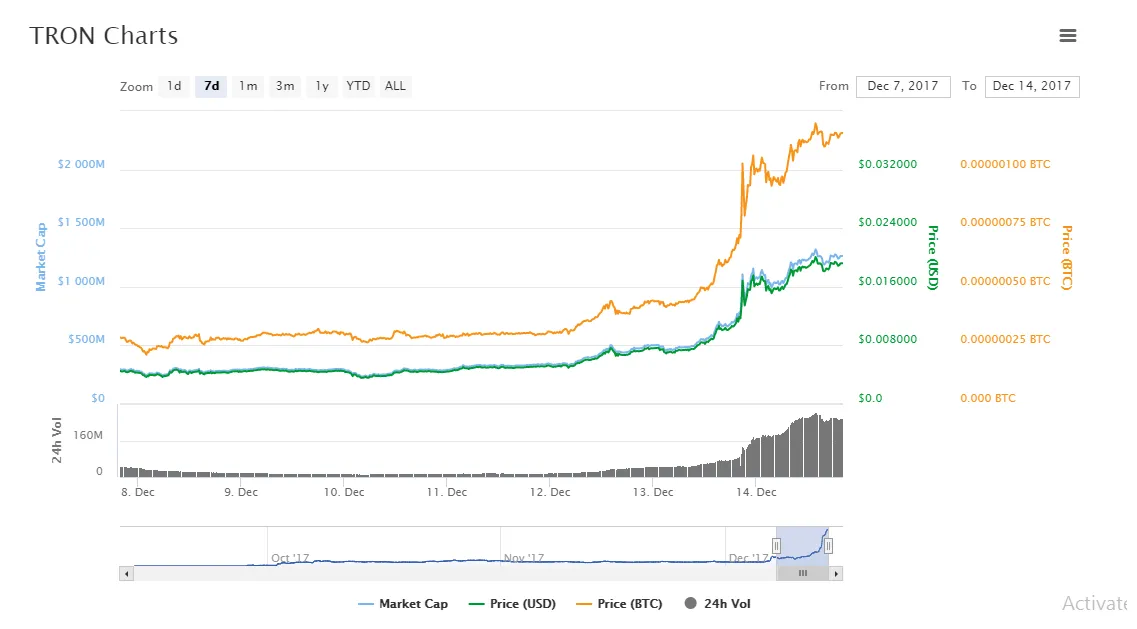Click the ALL zoom button
1137x629 pixels.
[395, 86]
